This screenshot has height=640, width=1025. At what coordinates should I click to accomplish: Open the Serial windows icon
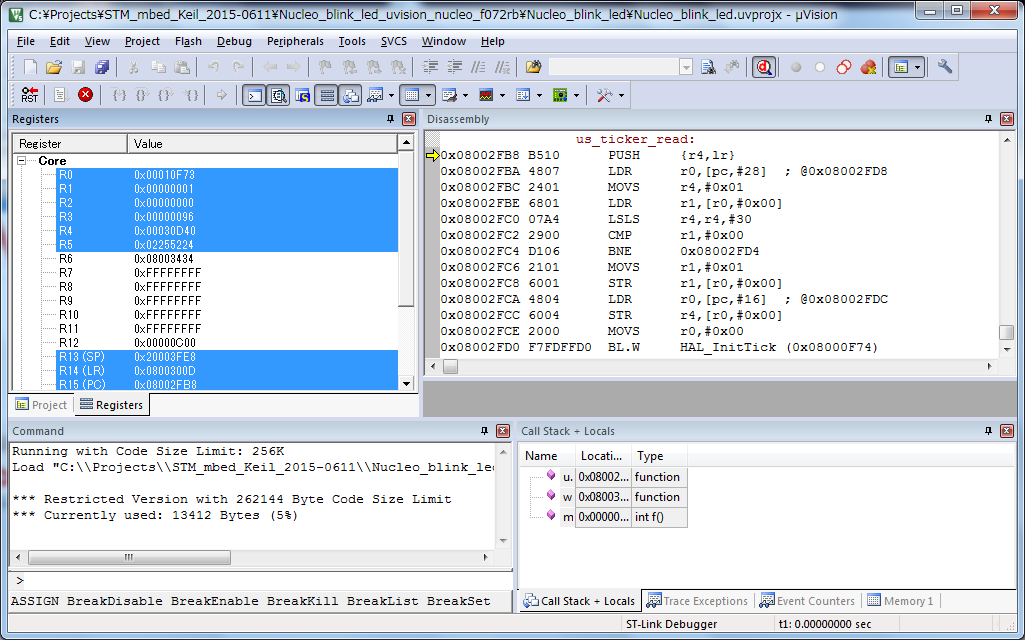pos(448,95)
